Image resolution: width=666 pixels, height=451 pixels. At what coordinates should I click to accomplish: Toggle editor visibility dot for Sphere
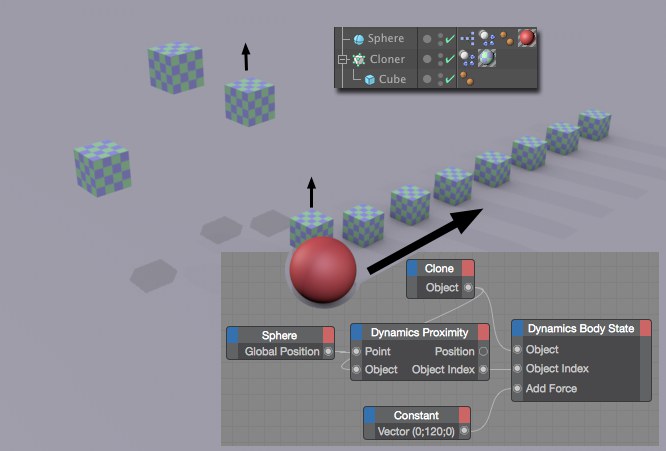pos(440,36)
